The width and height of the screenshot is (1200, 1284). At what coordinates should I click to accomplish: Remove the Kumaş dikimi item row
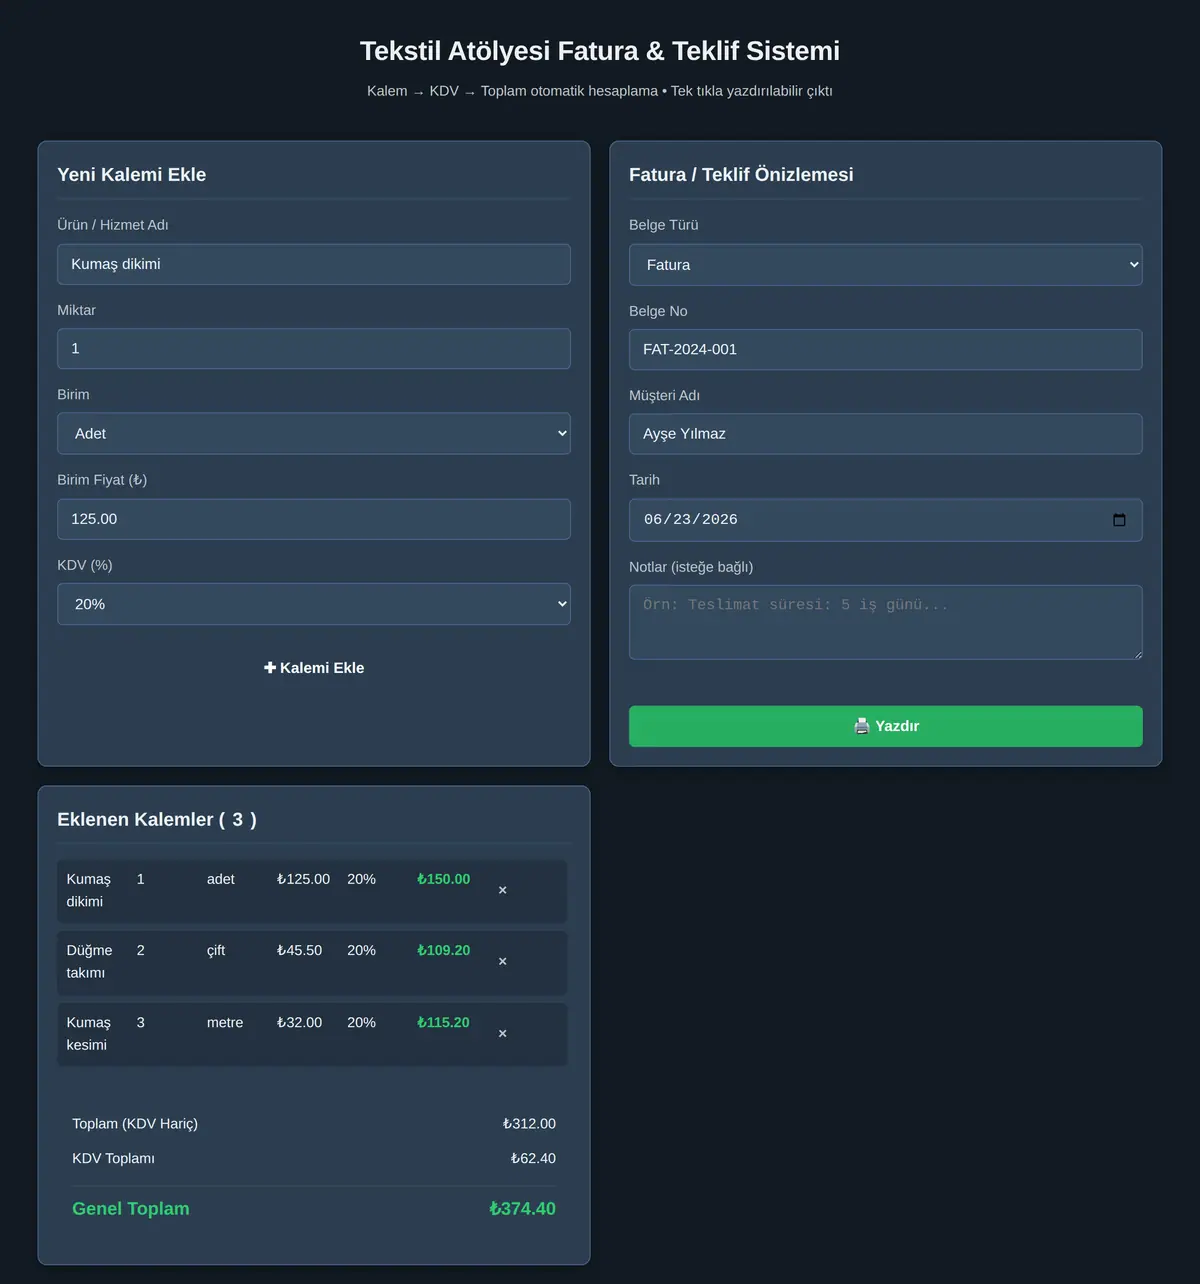pyautogui.click(x=502, y=890)
